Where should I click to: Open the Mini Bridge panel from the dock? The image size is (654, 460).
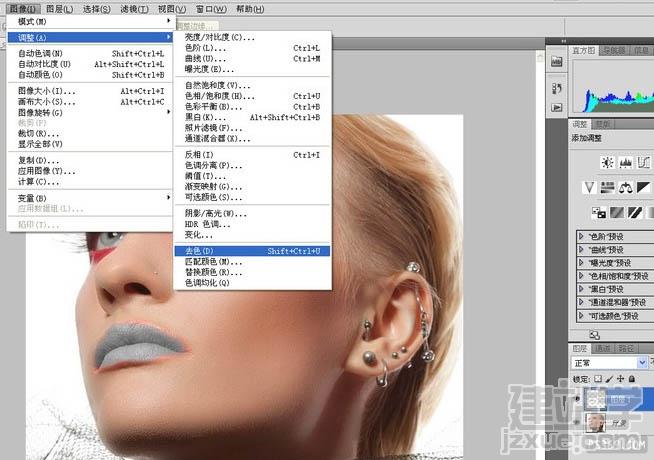coord(556,62)
